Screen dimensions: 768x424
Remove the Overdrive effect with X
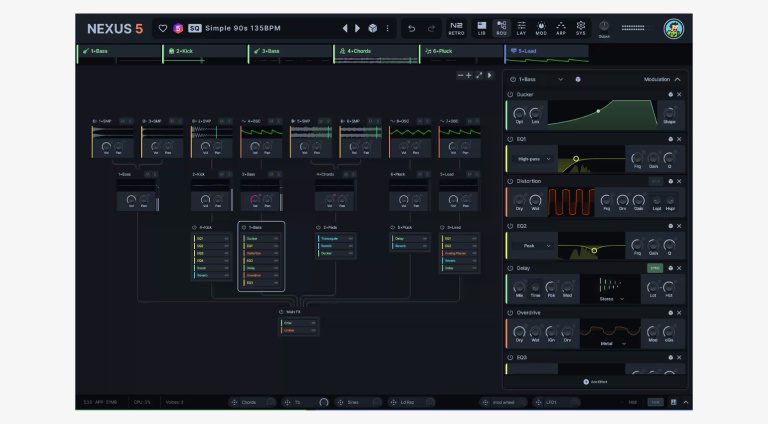click(x=679, y=312)
